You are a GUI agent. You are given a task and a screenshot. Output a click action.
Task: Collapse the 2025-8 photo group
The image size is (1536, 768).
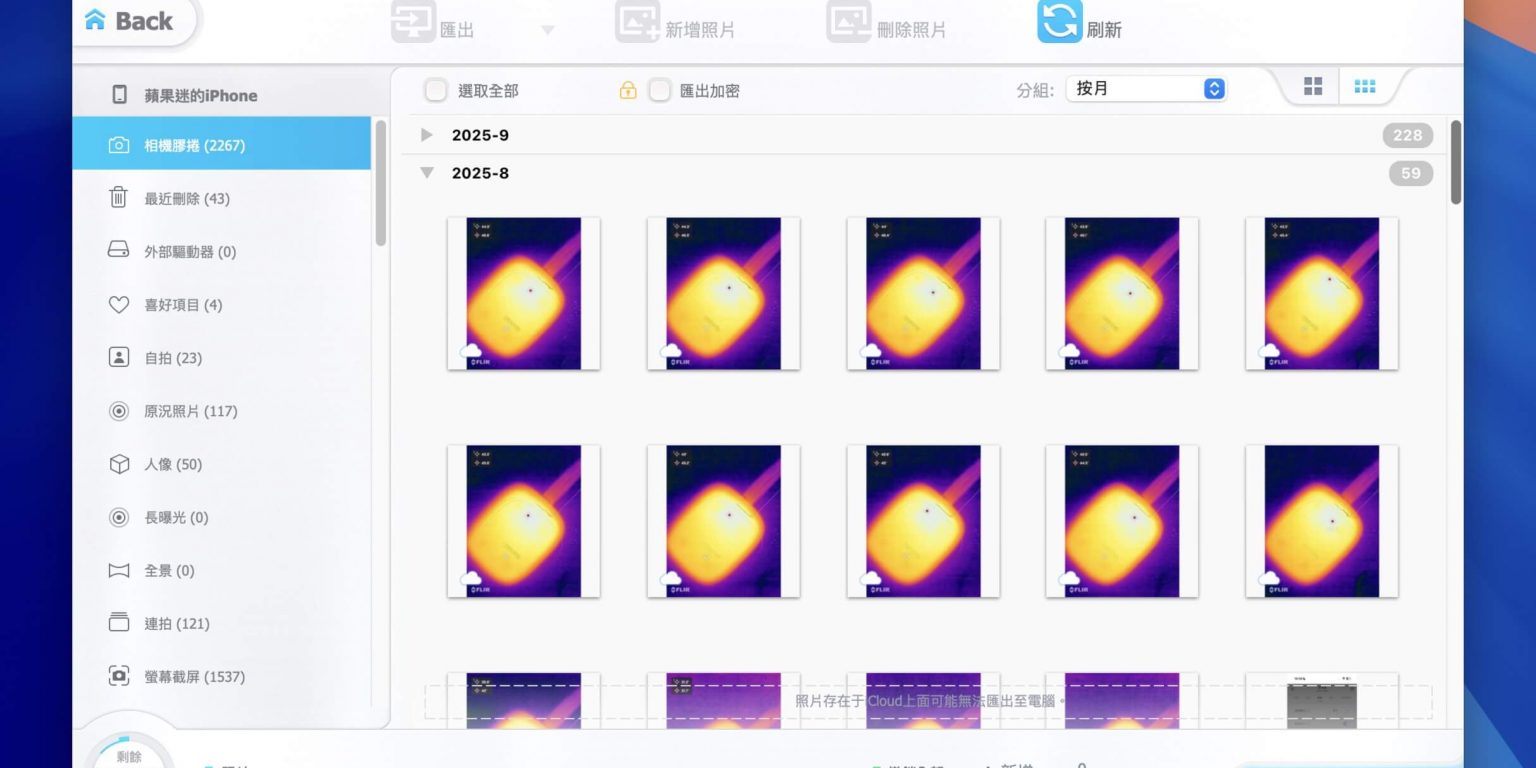click(427, 173)
